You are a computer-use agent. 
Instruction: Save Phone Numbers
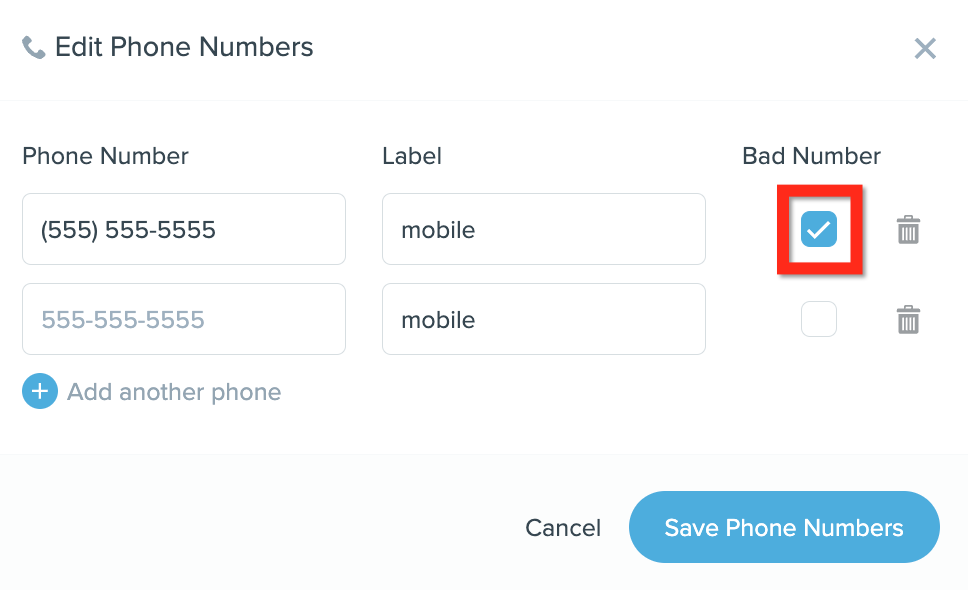(x=784, y=527)
